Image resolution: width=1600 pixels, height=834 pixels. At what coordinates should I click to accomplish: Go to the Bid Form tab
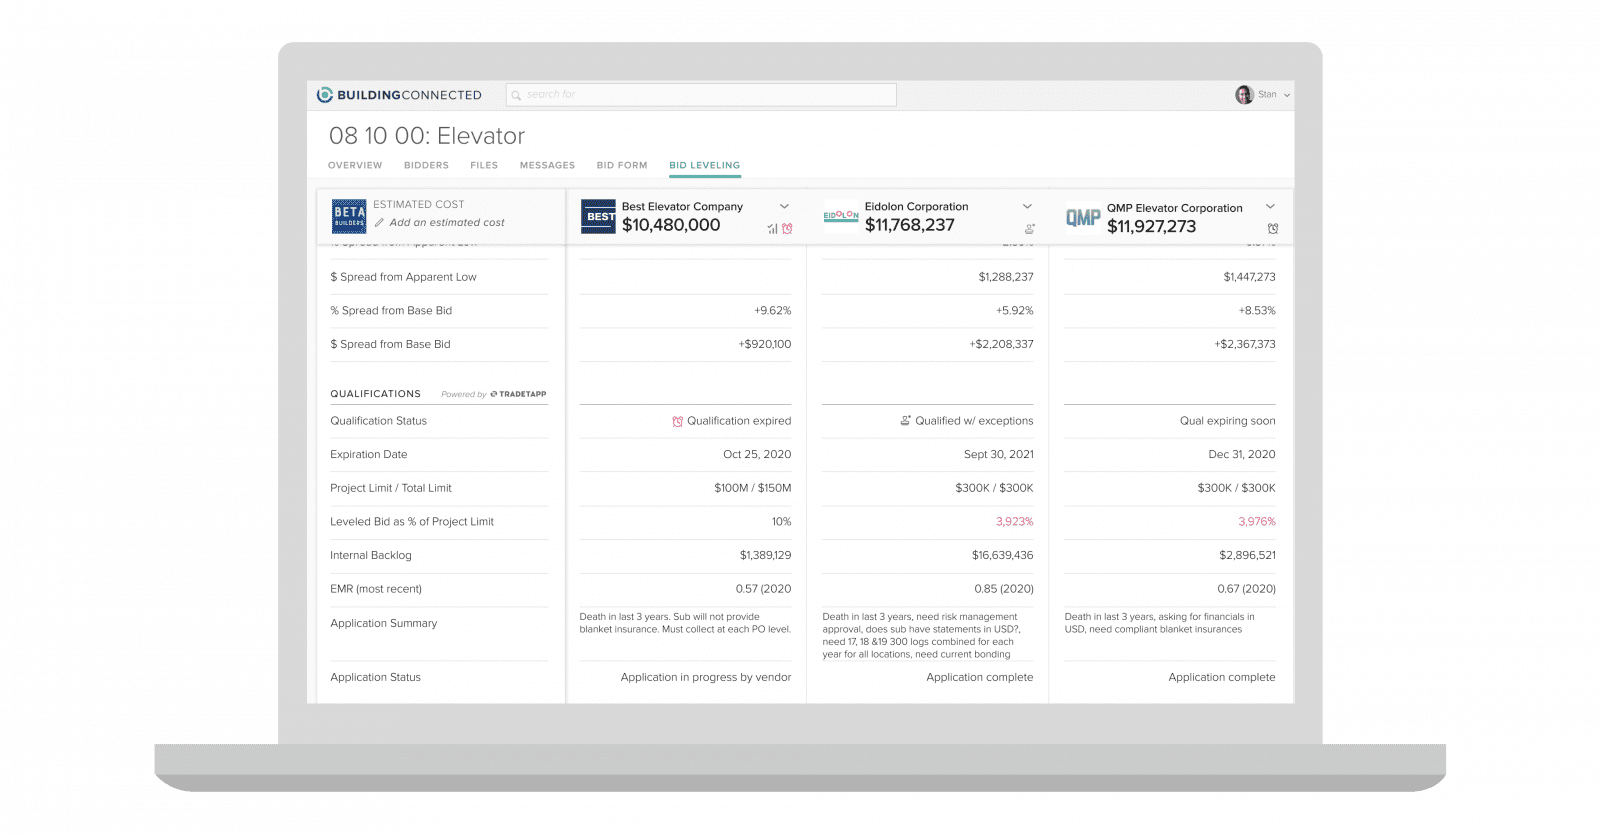pyautogui.click(x=622, y=165)
